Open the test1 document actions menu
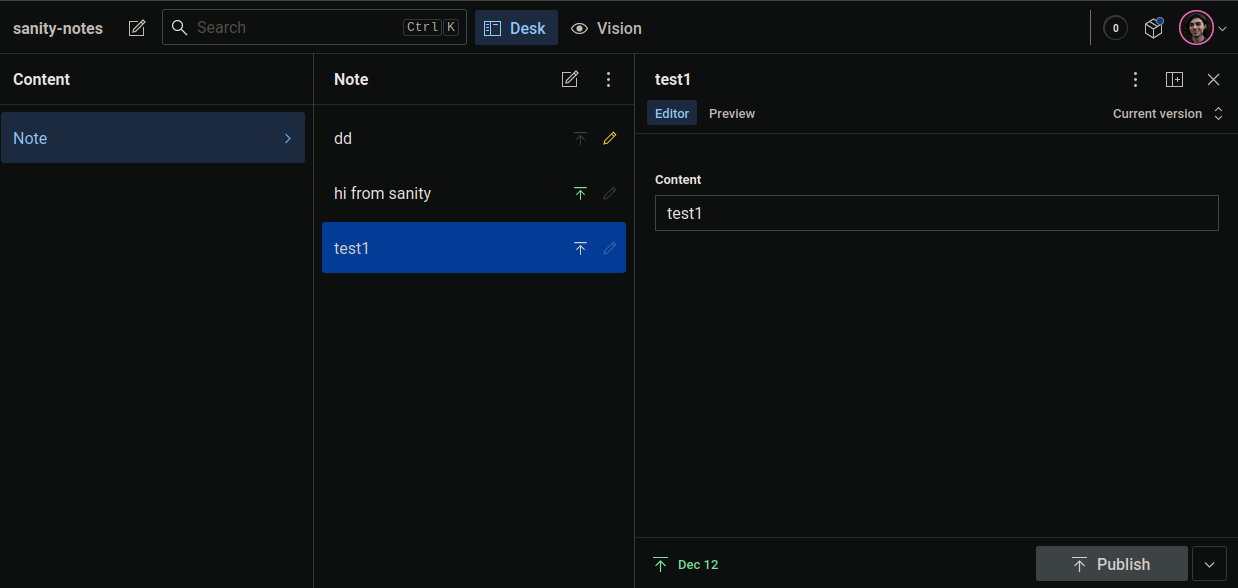This screenshot has width=1238, height=588. pos(1135,79)
